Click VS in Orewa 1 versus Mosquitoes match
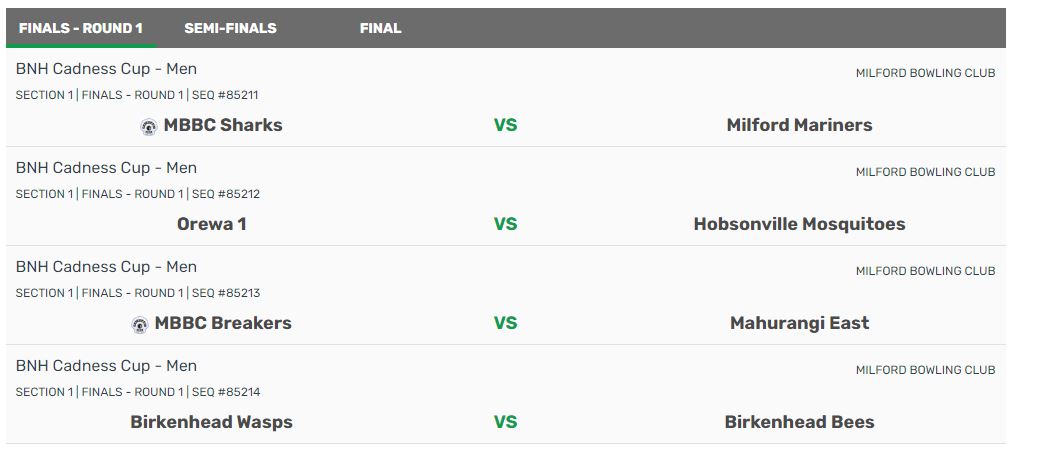This screenshot has height=462, width=1039. pos(505,224)
